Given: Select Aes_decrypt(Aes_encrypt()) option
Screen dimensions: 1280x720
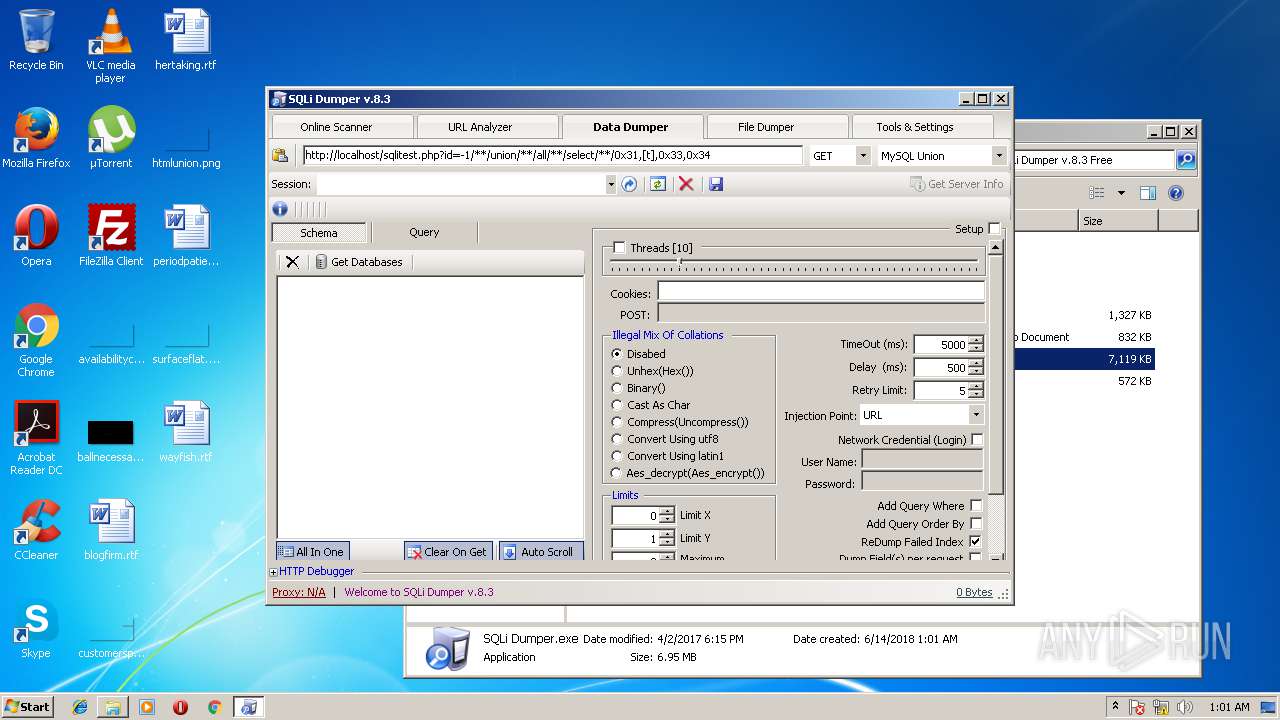Looking at the screenshot, I should click(617, 473).
